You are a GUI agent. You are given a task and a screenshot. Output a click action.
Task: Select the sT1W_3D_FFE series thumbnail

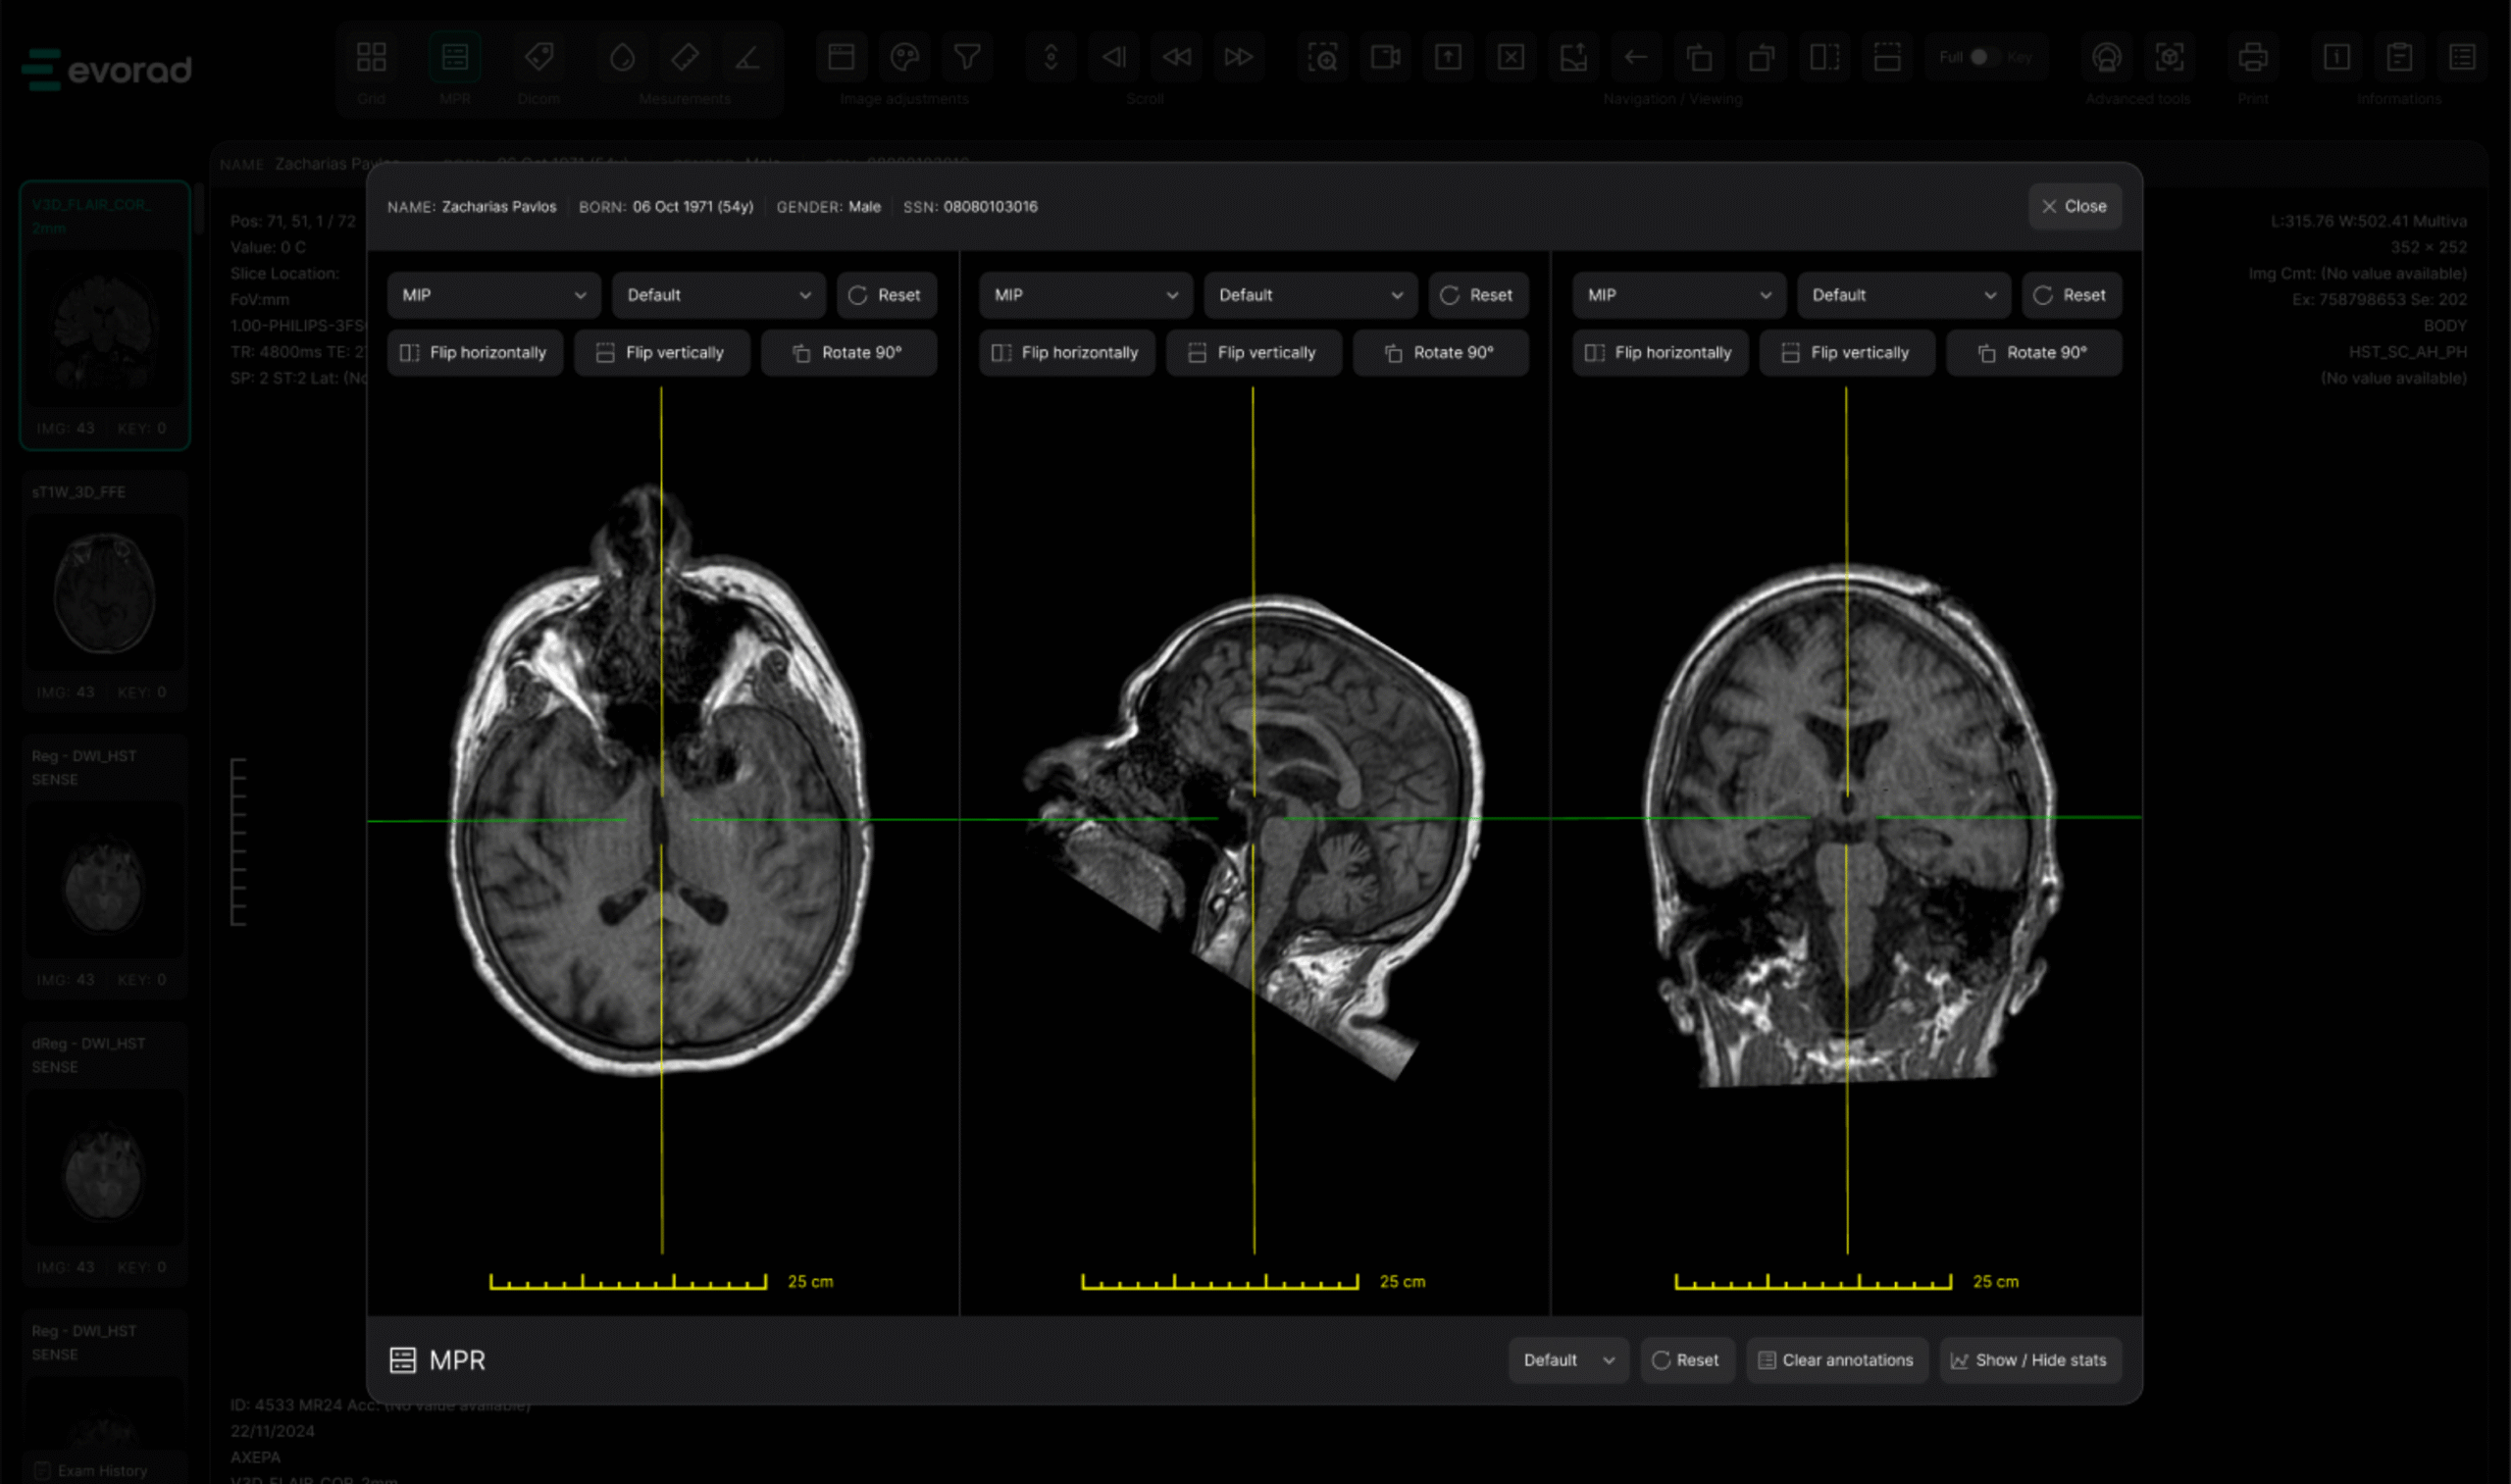coord(104,592)
